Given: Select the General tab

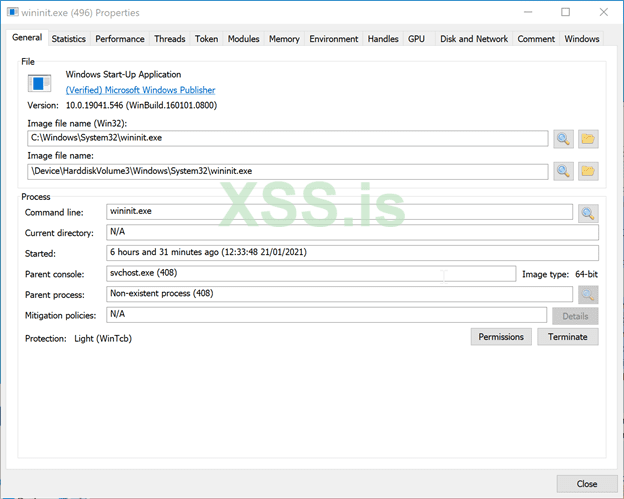Looking at the screenshot, I should click(27, 37).
